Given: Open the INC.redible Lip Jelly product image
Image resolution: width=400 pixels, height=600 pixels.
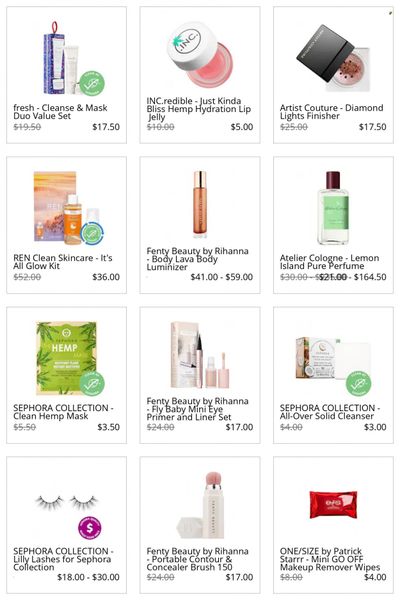Looking at the screenshot, I should pos(200,53).
